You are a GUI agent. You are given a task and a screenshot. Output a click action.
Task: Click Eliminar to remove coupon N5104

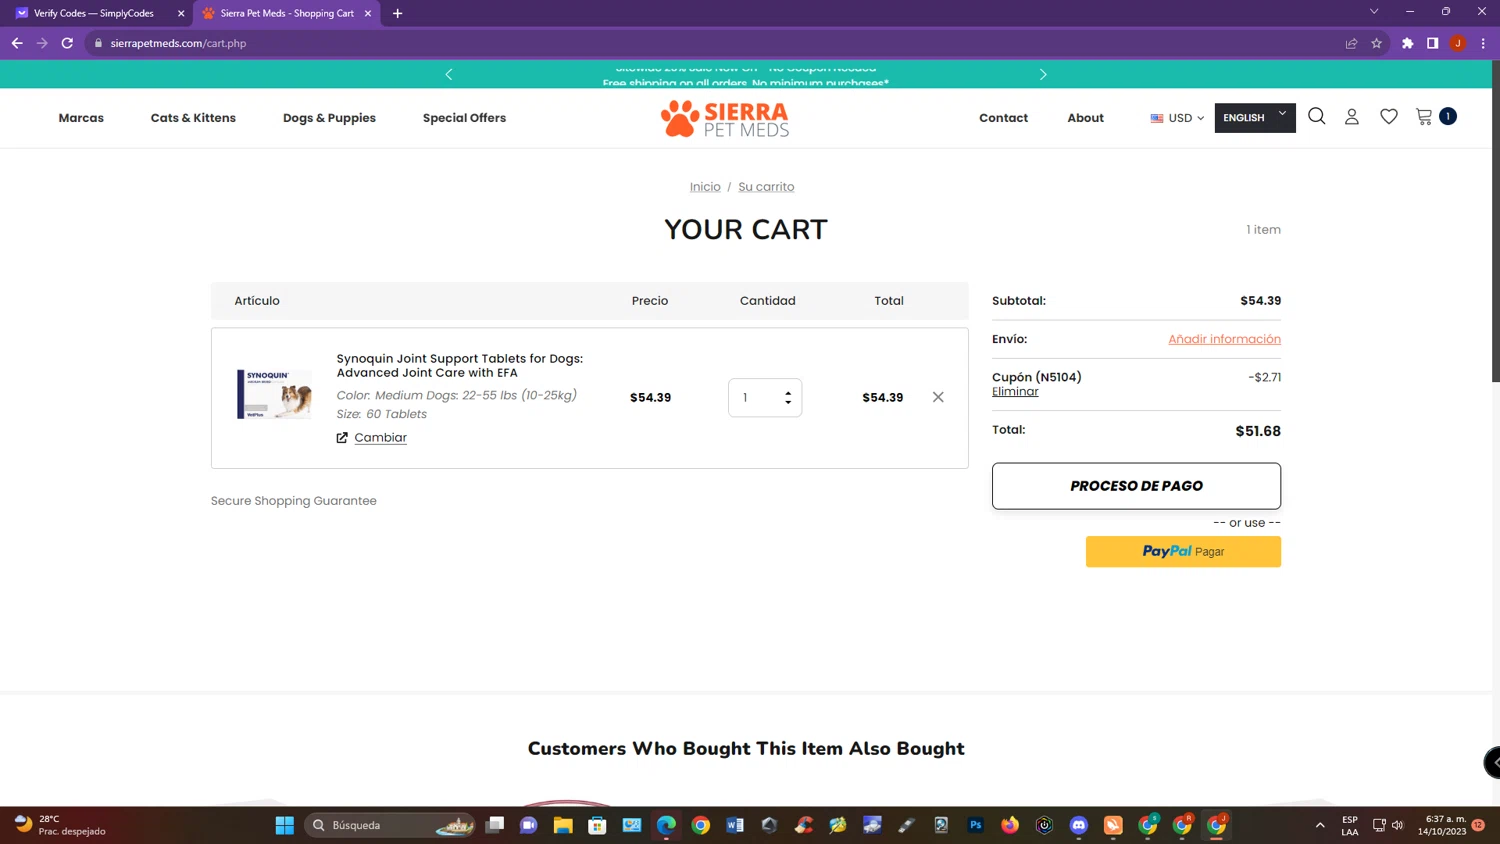click(1015, 392)
